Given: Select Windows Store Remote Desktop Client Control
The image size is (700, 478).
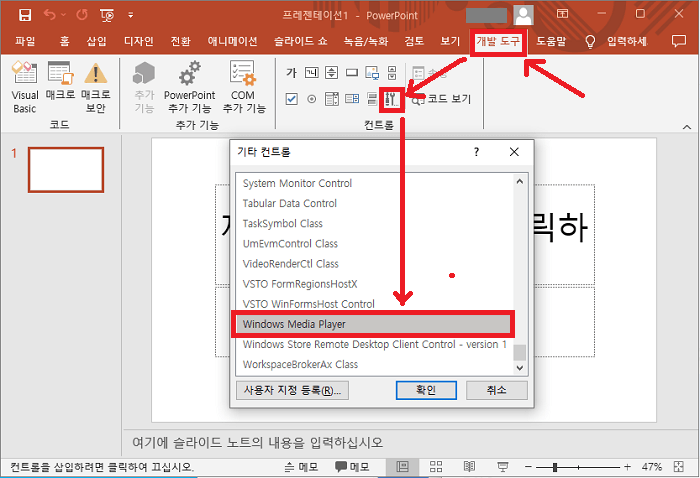Looking at the screenshot, I should coord(375,345).
